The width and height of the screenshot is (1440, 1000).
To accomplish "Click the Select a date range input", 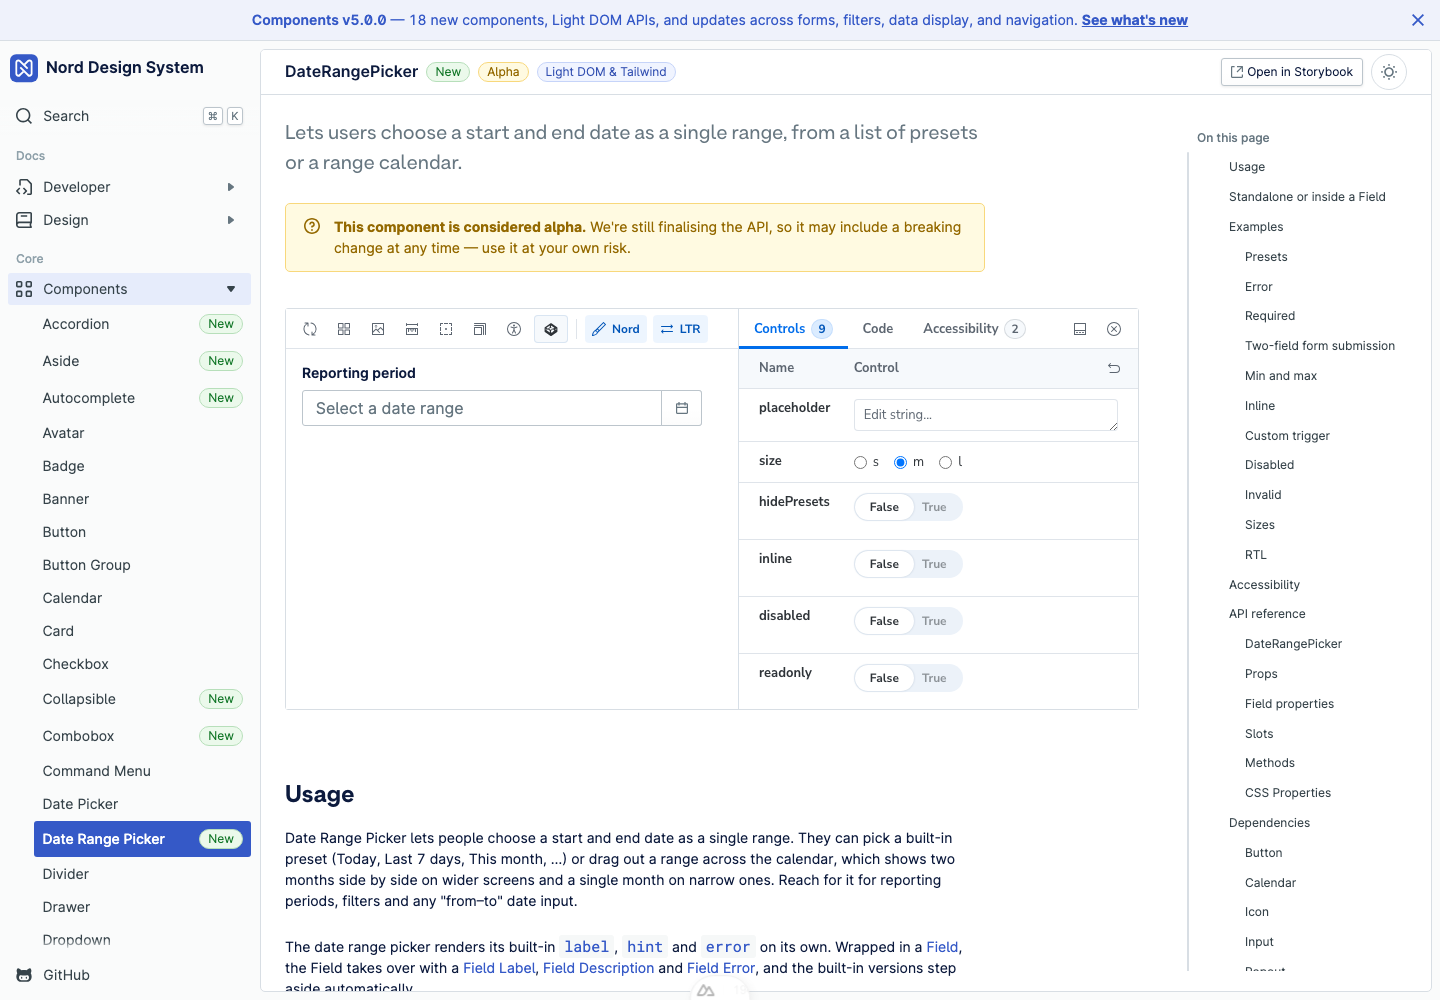I will pyautogui.click(x=482, y=408).
